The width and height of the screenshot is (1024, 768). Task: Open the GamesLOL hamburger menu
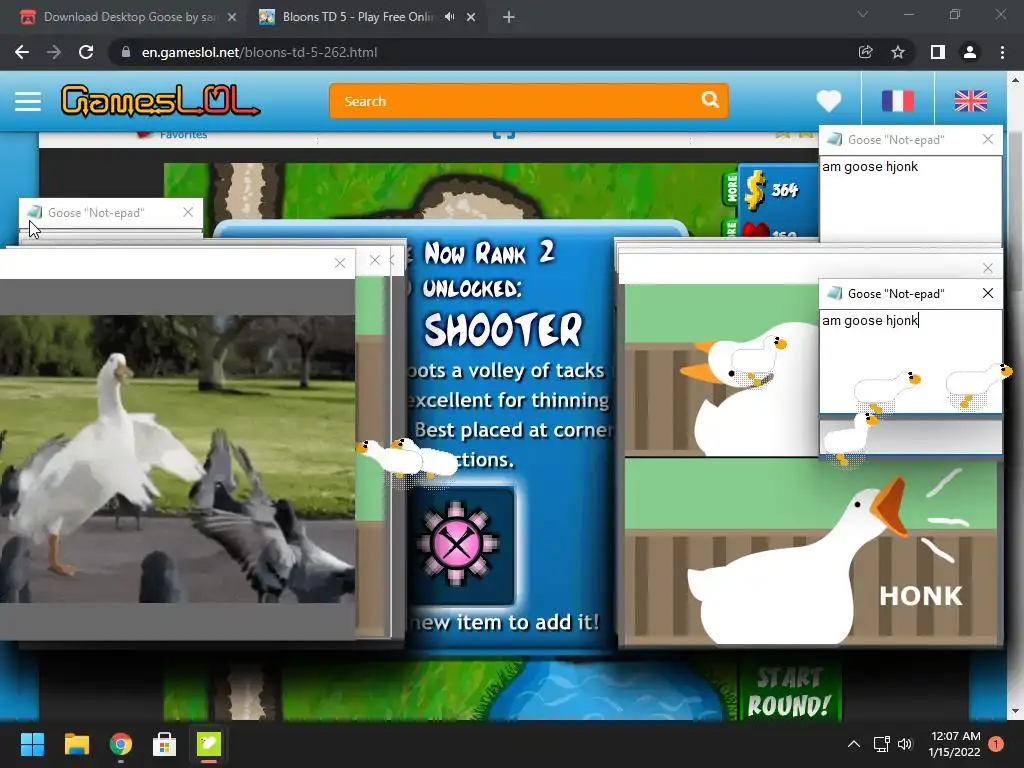pyautogui.click(x=28, y=101)
